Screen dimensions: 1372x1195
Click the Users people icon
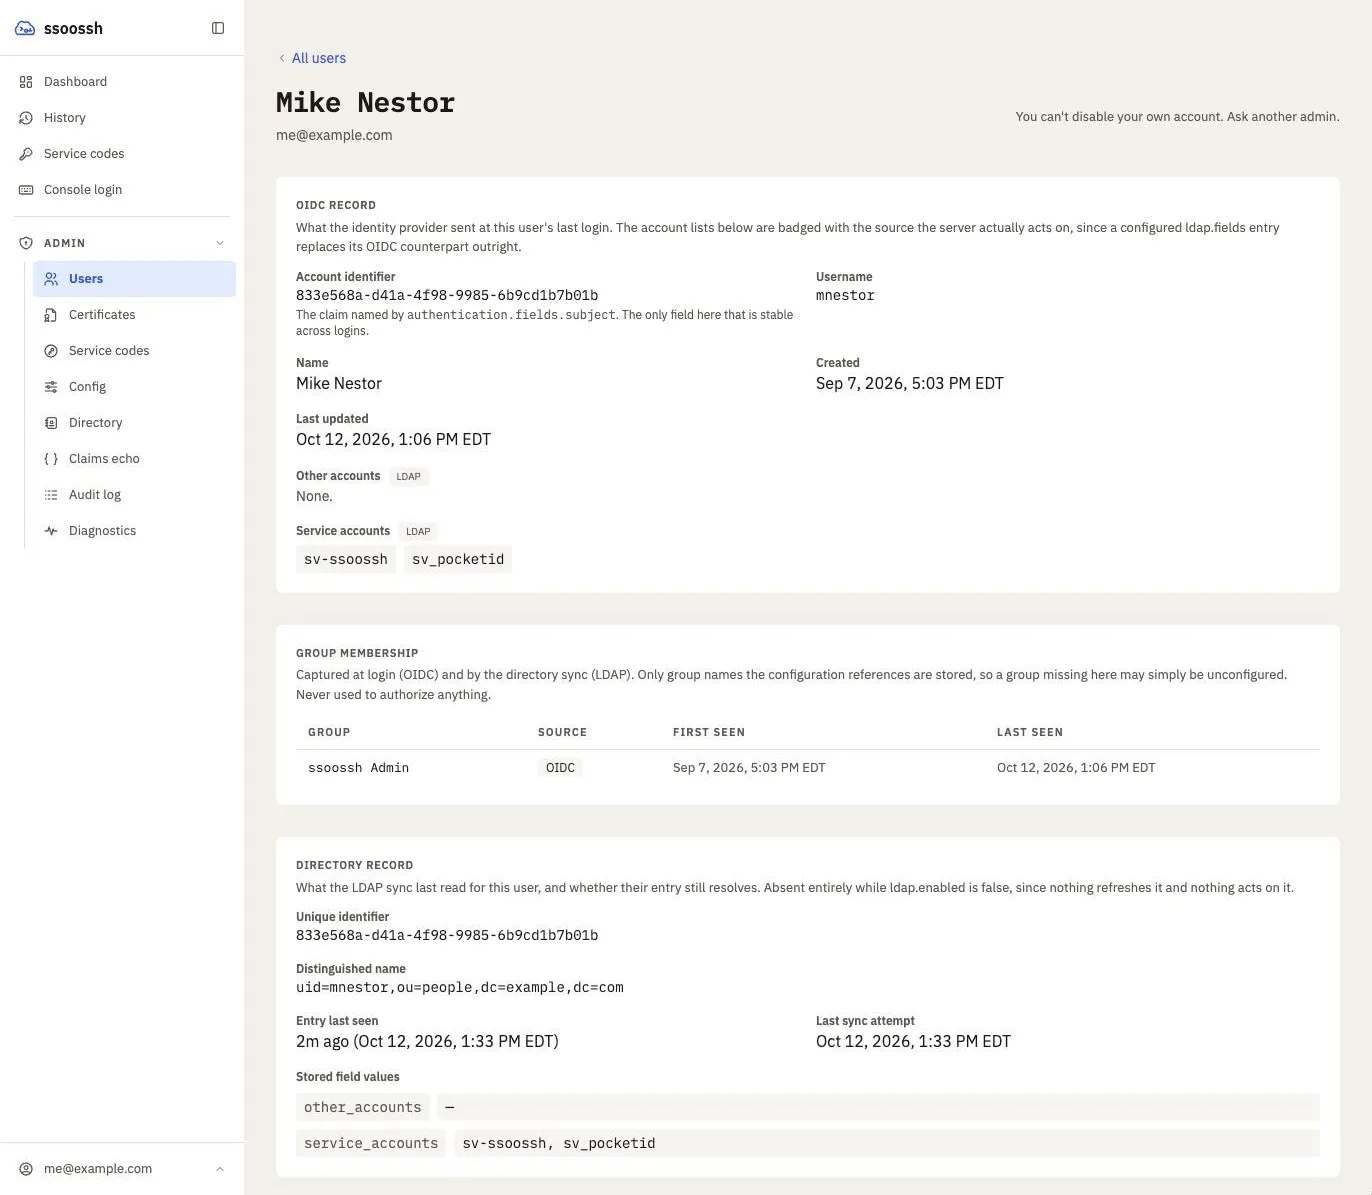point(51,279)
